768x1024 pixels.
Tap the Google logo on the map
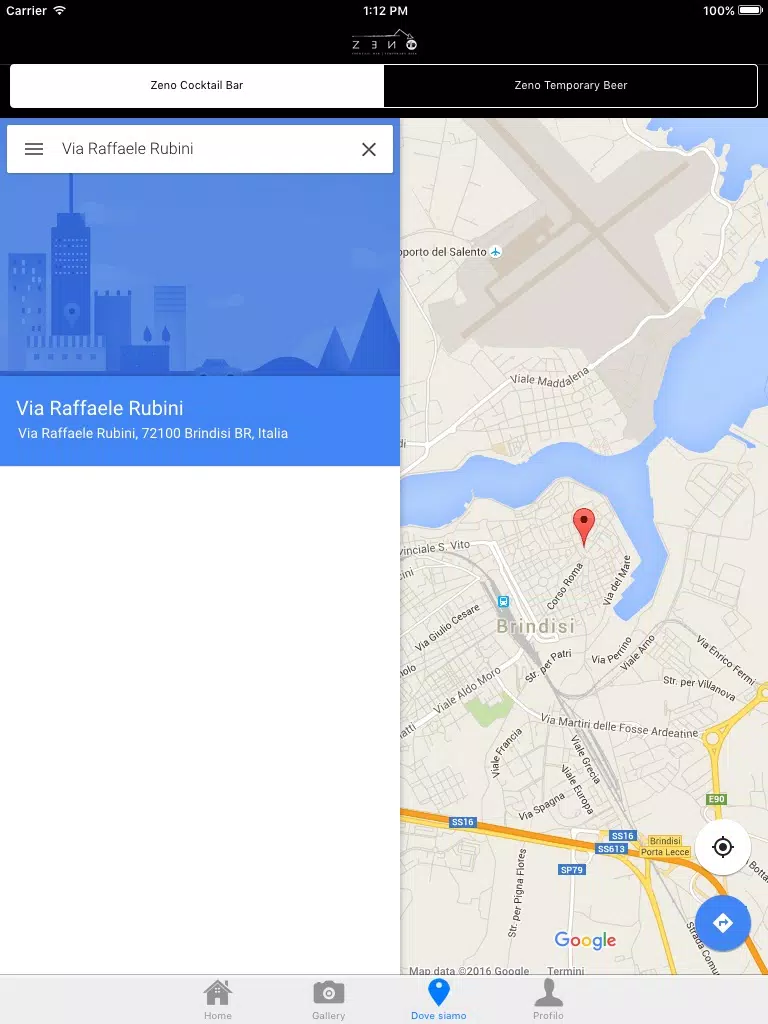tap(585, 940)
